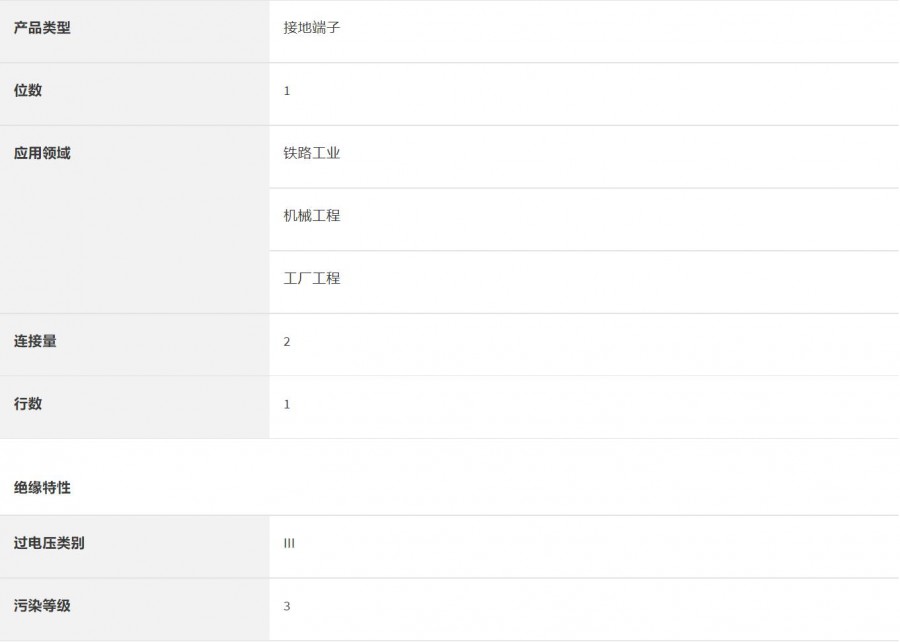Select the 机械工程 entry

(x=312, y=215)
